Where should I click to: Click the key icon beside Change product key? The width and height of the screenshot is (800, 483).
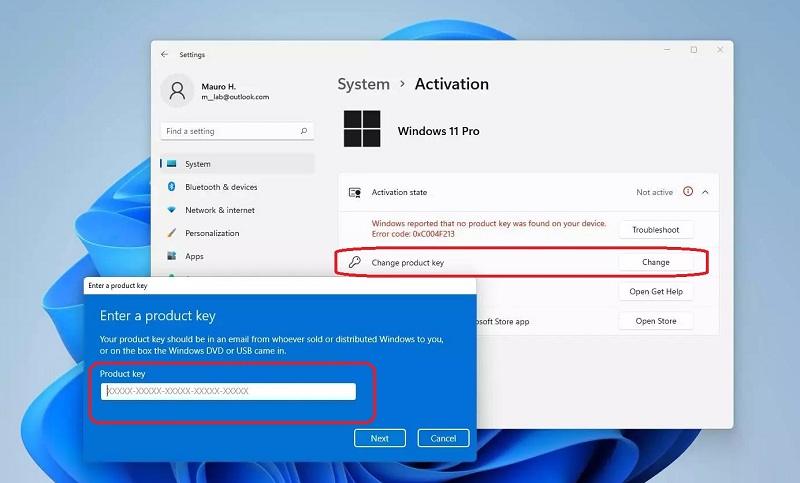tap(354, 262)
